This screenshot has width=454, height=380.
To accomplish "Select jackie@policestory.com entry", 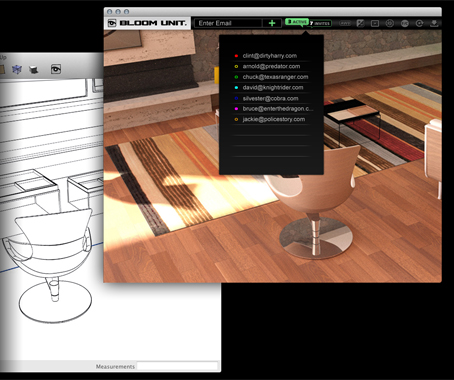I will pos(274,119).
